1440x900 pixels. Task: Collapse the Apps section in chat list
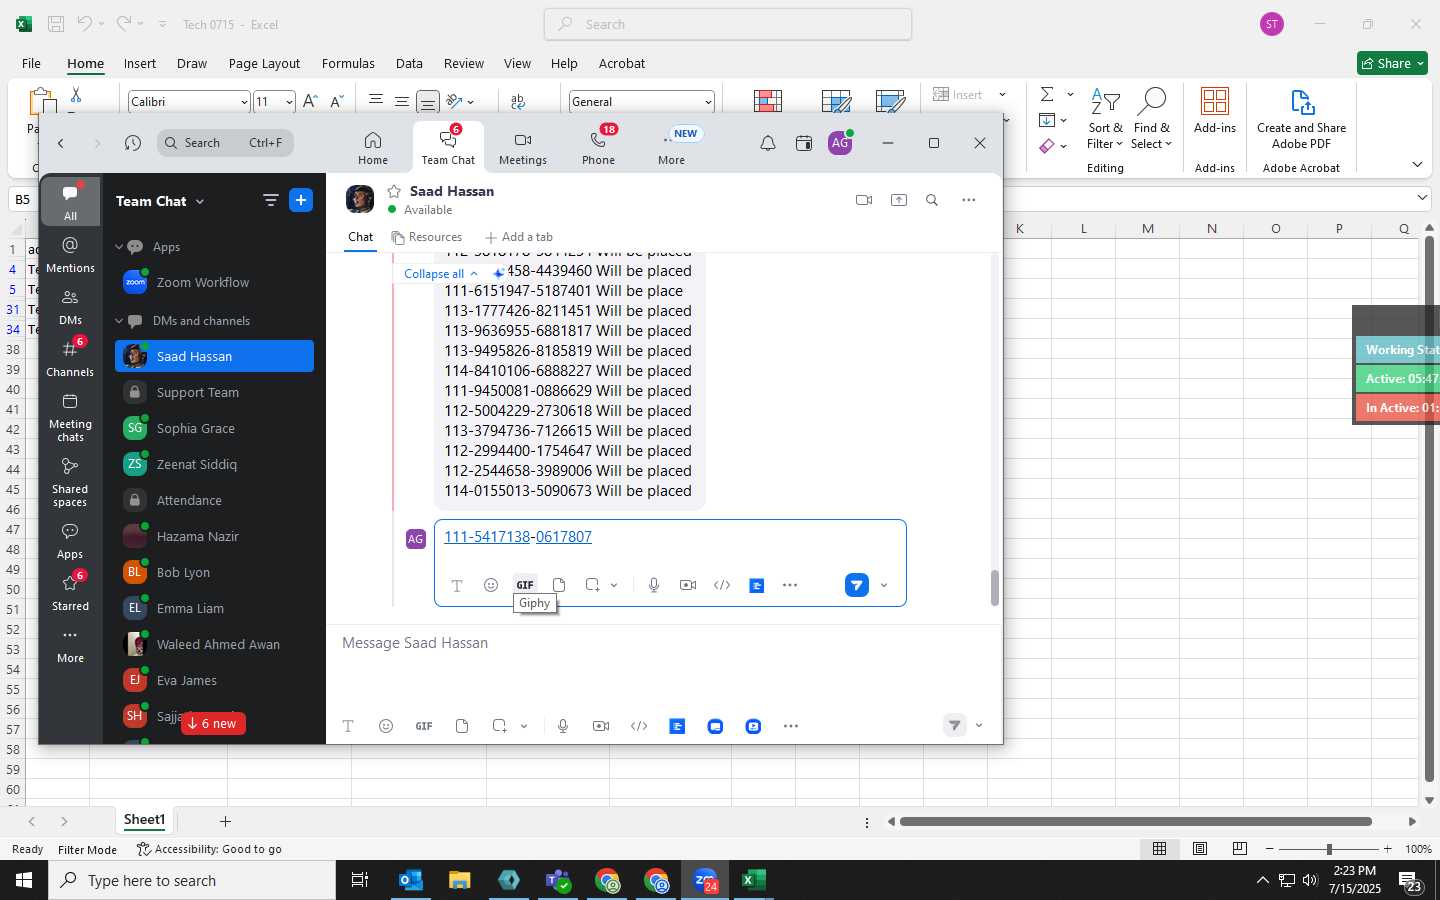119,247
